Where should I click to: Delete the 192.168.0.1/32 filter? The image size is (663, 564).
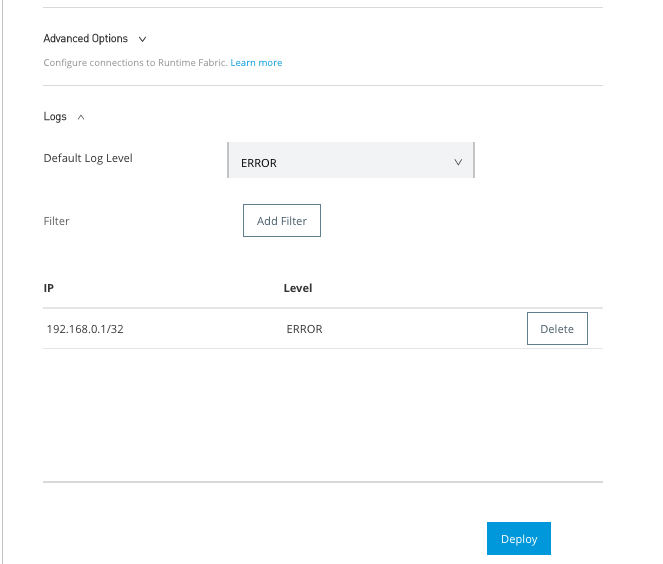[557, 329]
